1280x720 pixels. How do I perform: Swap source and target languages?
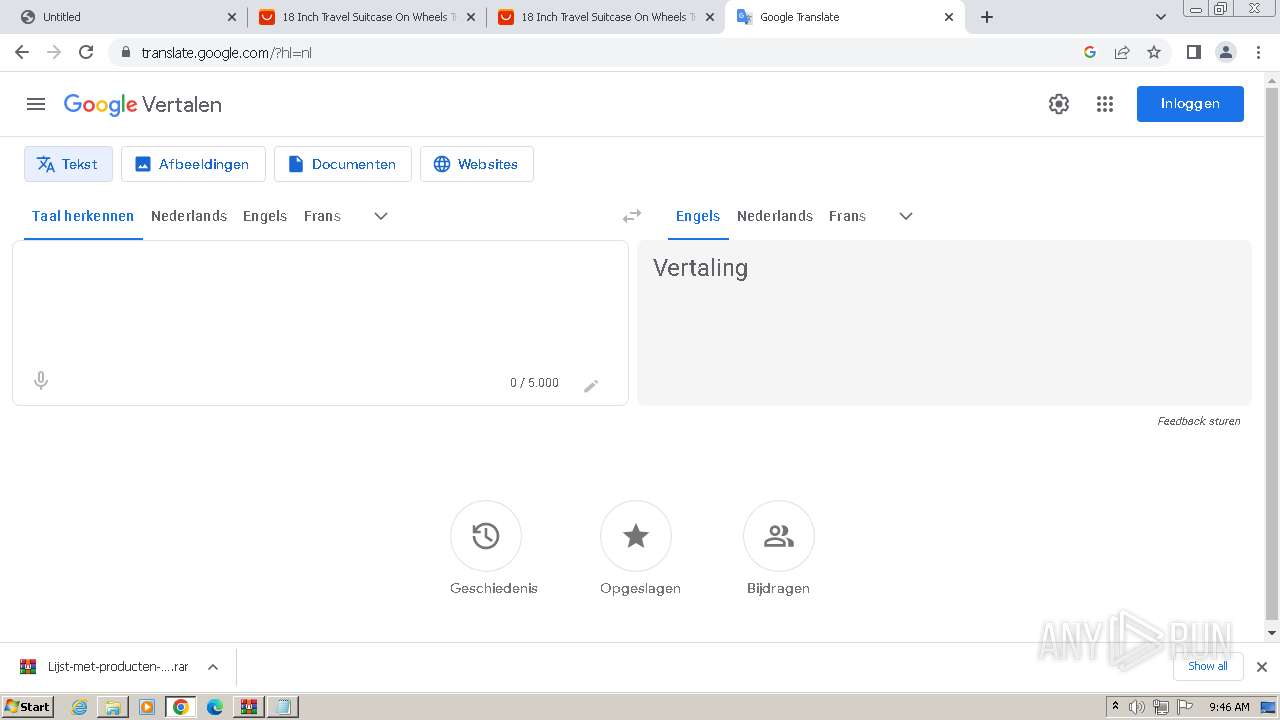(632, 216)
